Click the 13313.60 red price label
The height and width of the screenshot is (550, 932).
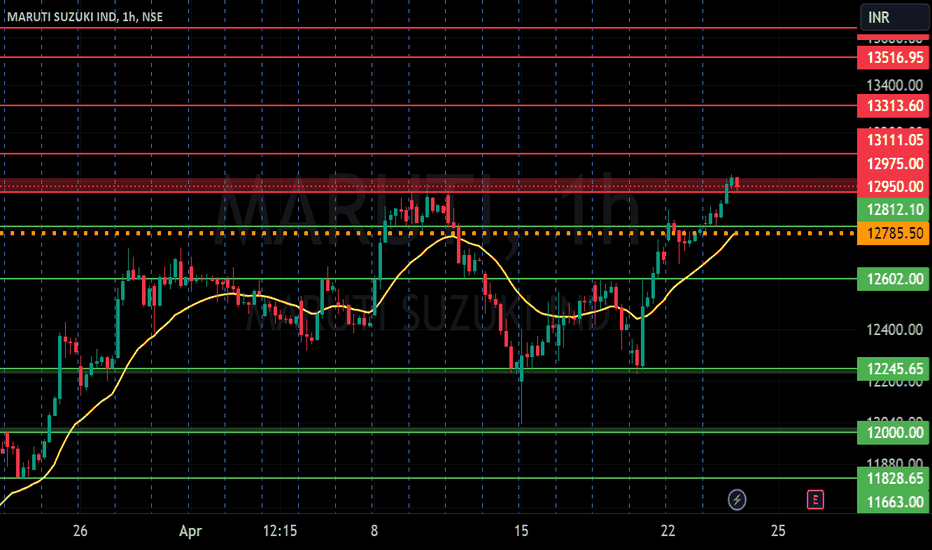click(x=893, y=106)
